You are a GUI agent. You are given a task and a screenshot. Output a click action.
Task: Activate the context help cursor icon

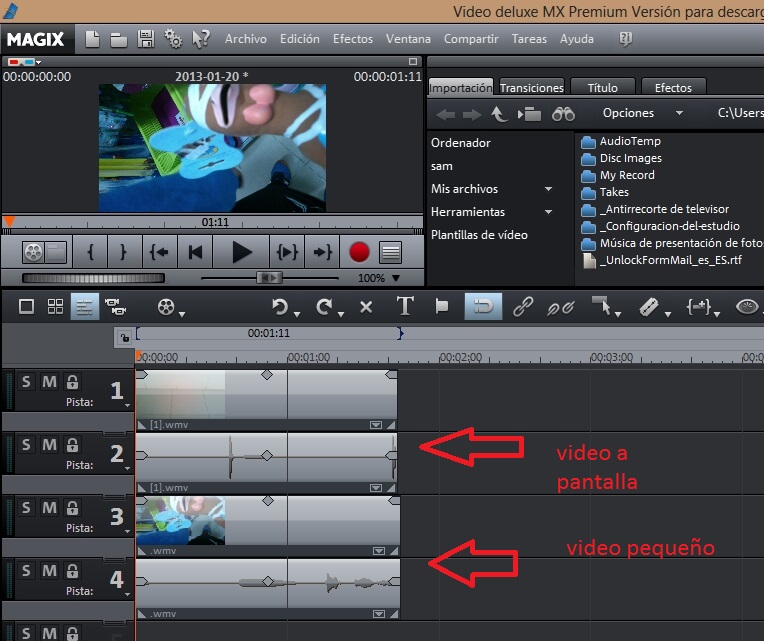(200, 39)
